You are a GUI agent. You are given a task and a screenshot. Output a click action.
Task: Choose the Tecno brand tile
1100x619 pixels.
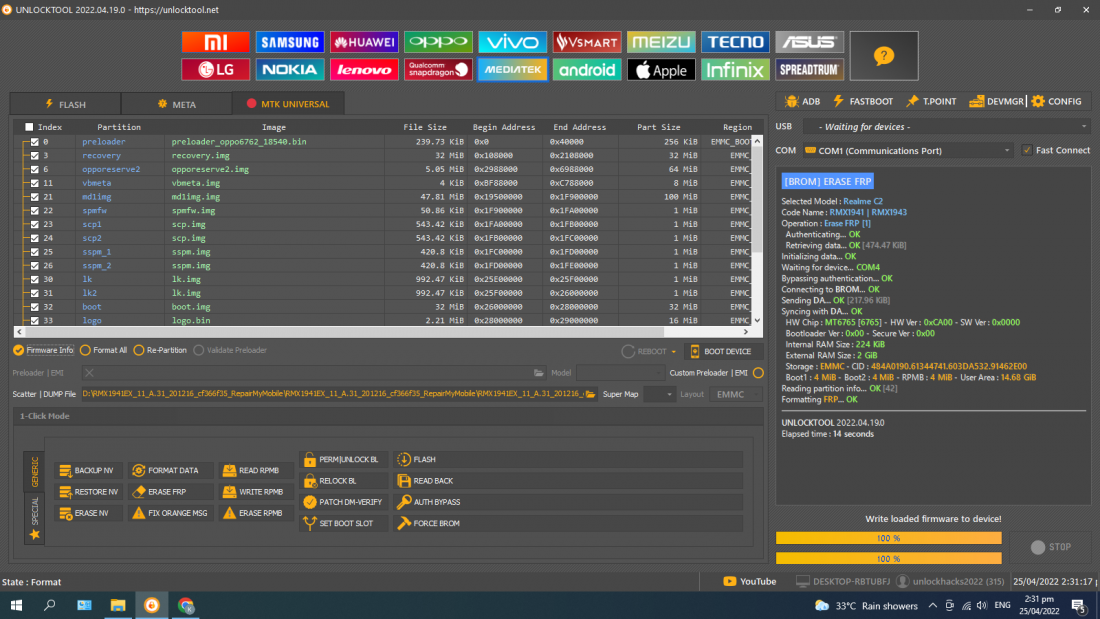[735, 42]
